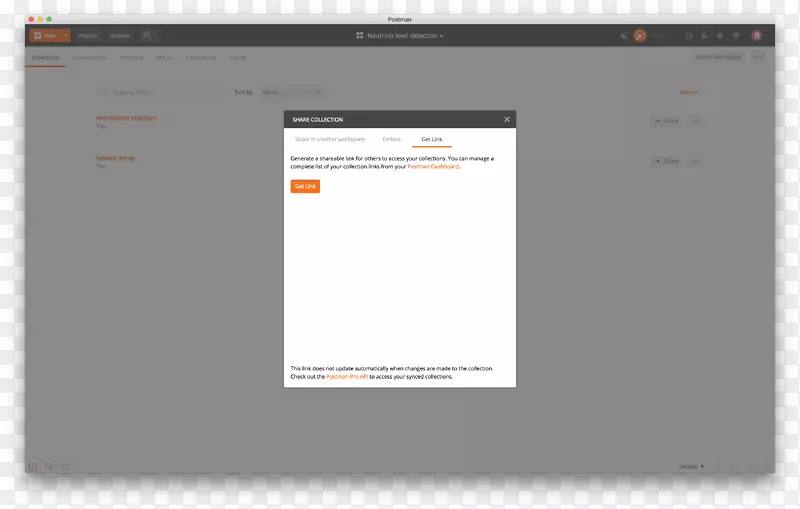Screen dimensions: 800x509
Task: Follow the Postman Pro API link
Action: [347, 377]
